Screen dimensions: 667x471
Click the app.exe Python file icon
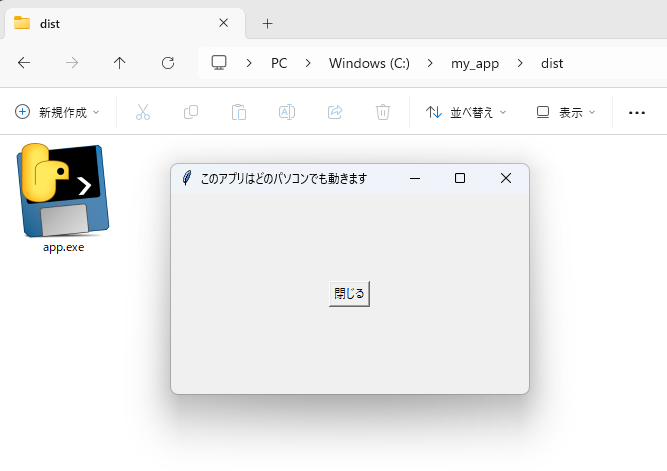[x=62, y=190]
